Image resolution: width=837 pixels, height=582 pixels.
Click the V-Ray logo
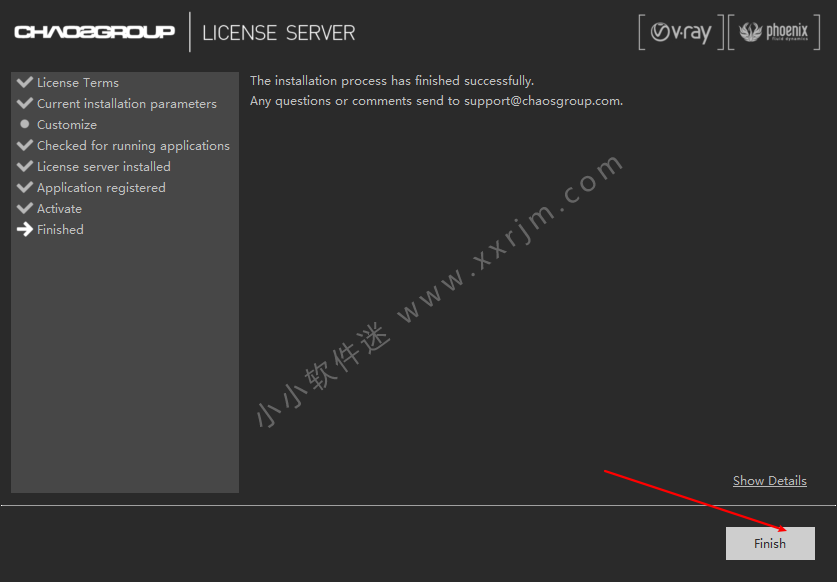point(681,33)
